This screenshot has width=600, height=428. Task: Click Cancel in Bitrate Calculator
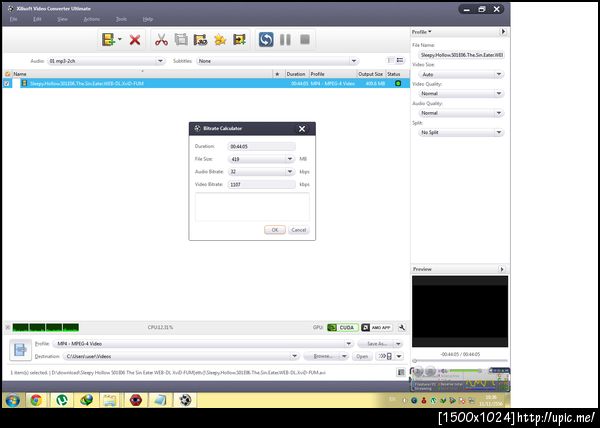coord(298,230)
